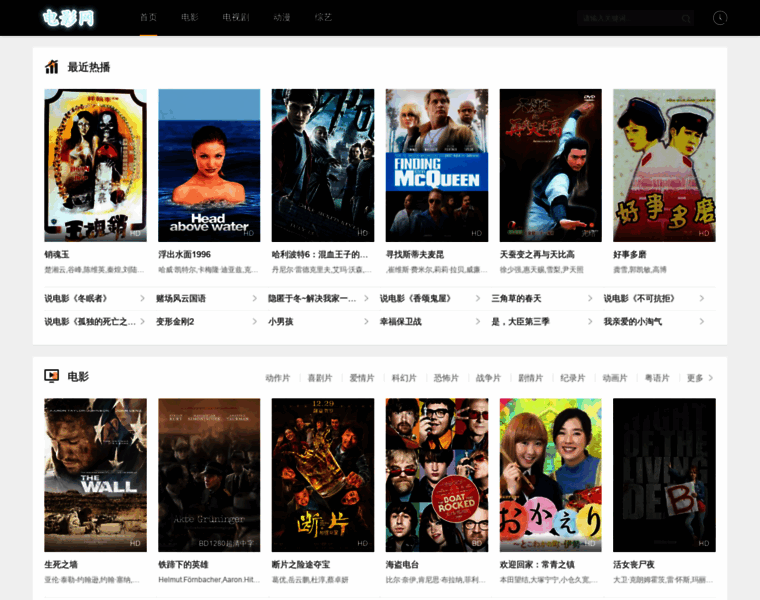Click the search magnifier icon
This screenshot has height=600, width=760.
[686, 18]
